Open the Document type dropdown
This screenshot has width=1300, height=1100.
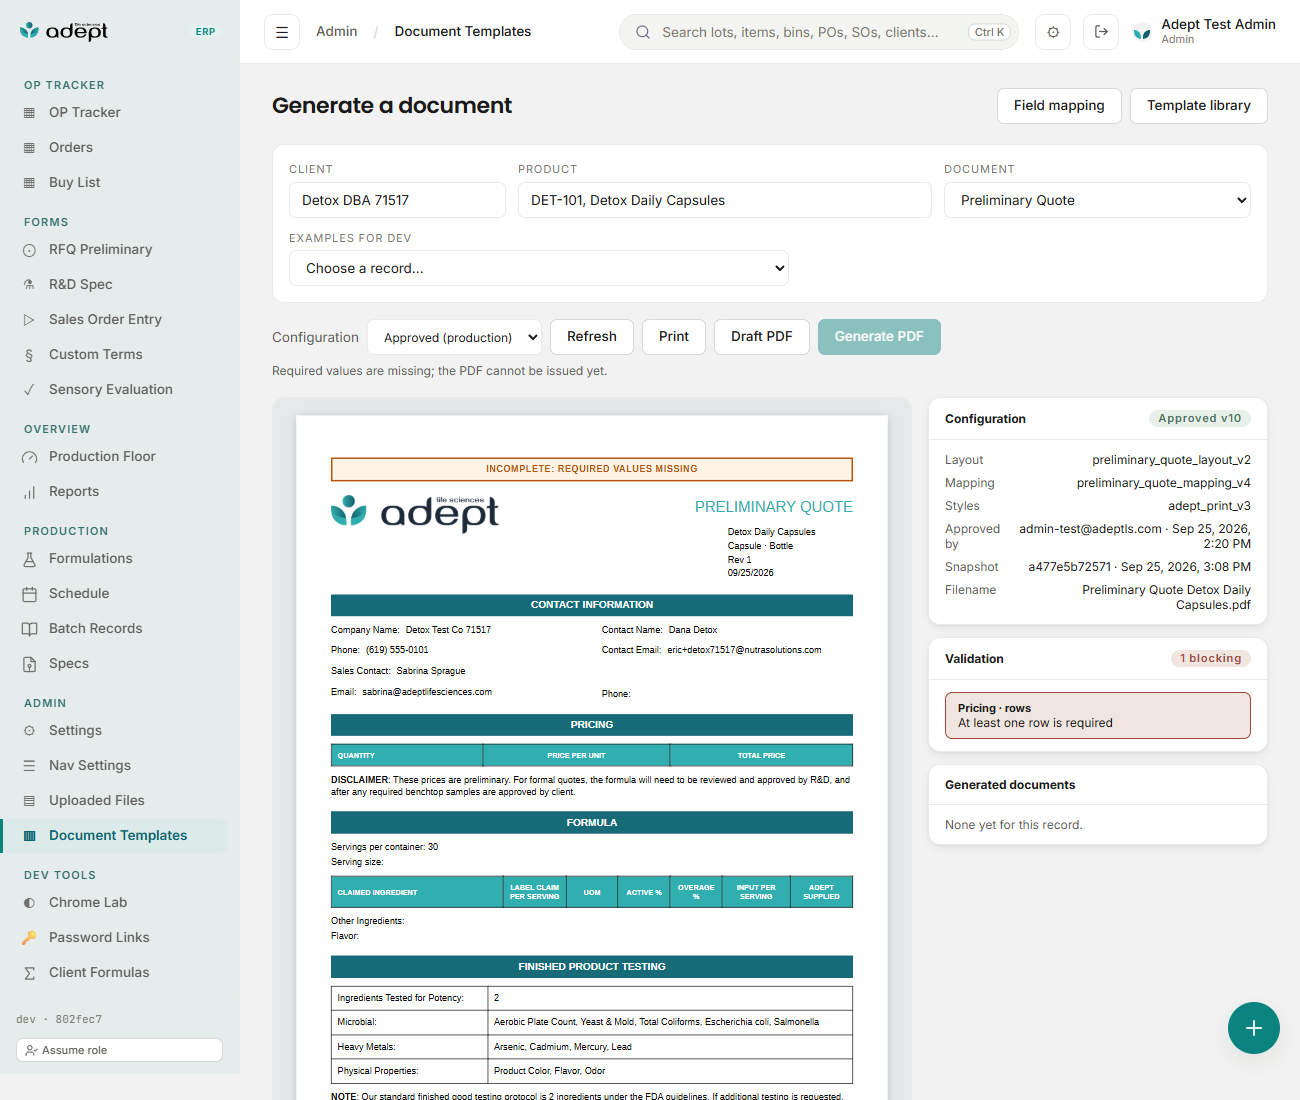coord(1098,200)
